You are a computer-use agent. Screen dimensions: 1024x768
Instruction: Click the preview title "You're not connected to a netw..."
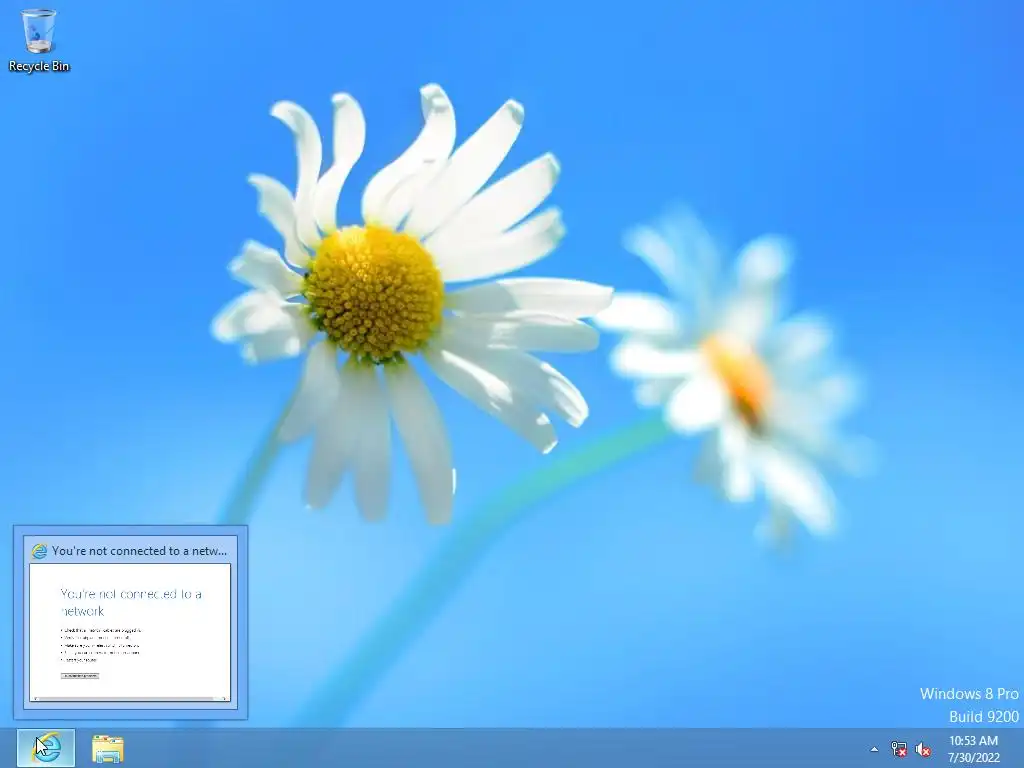click(x=139, y=551)
